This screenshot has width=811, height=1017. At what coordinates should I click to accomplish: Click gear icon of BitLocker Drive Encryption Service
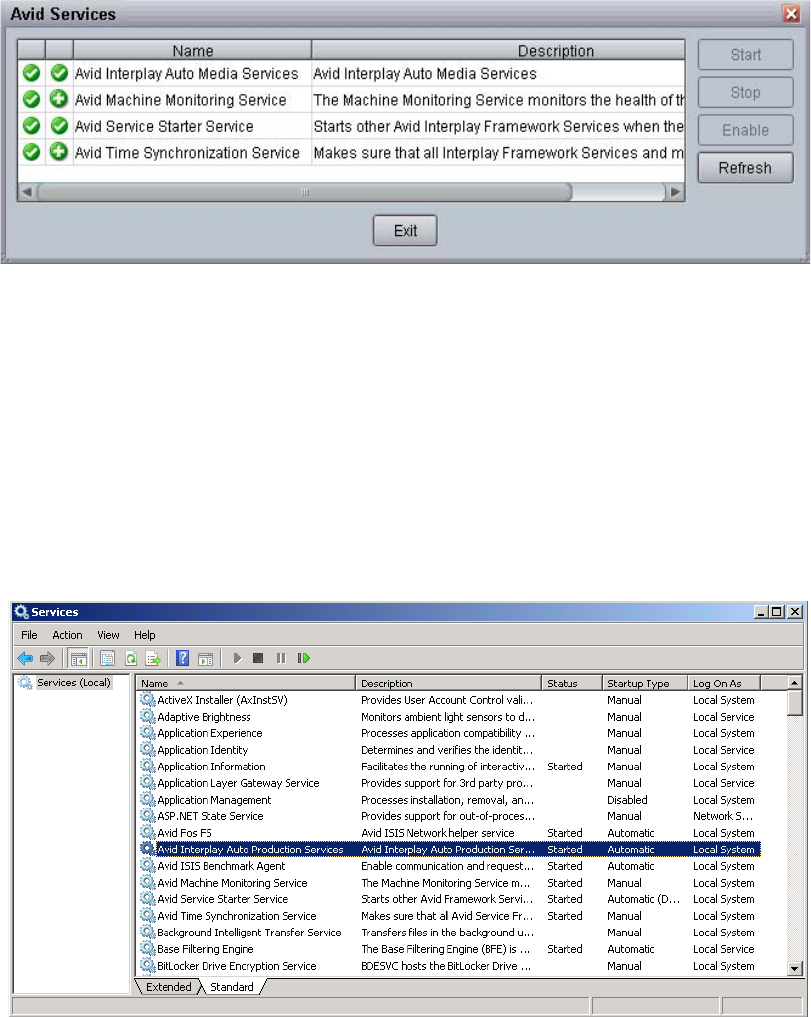pos(148,965)
